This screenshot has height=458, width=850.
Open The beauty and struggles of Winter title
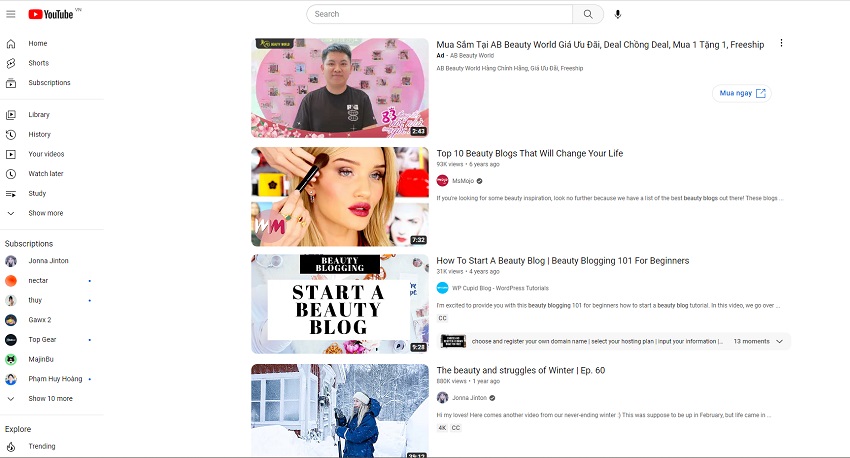pyautogui.click(x=520, y=371)
